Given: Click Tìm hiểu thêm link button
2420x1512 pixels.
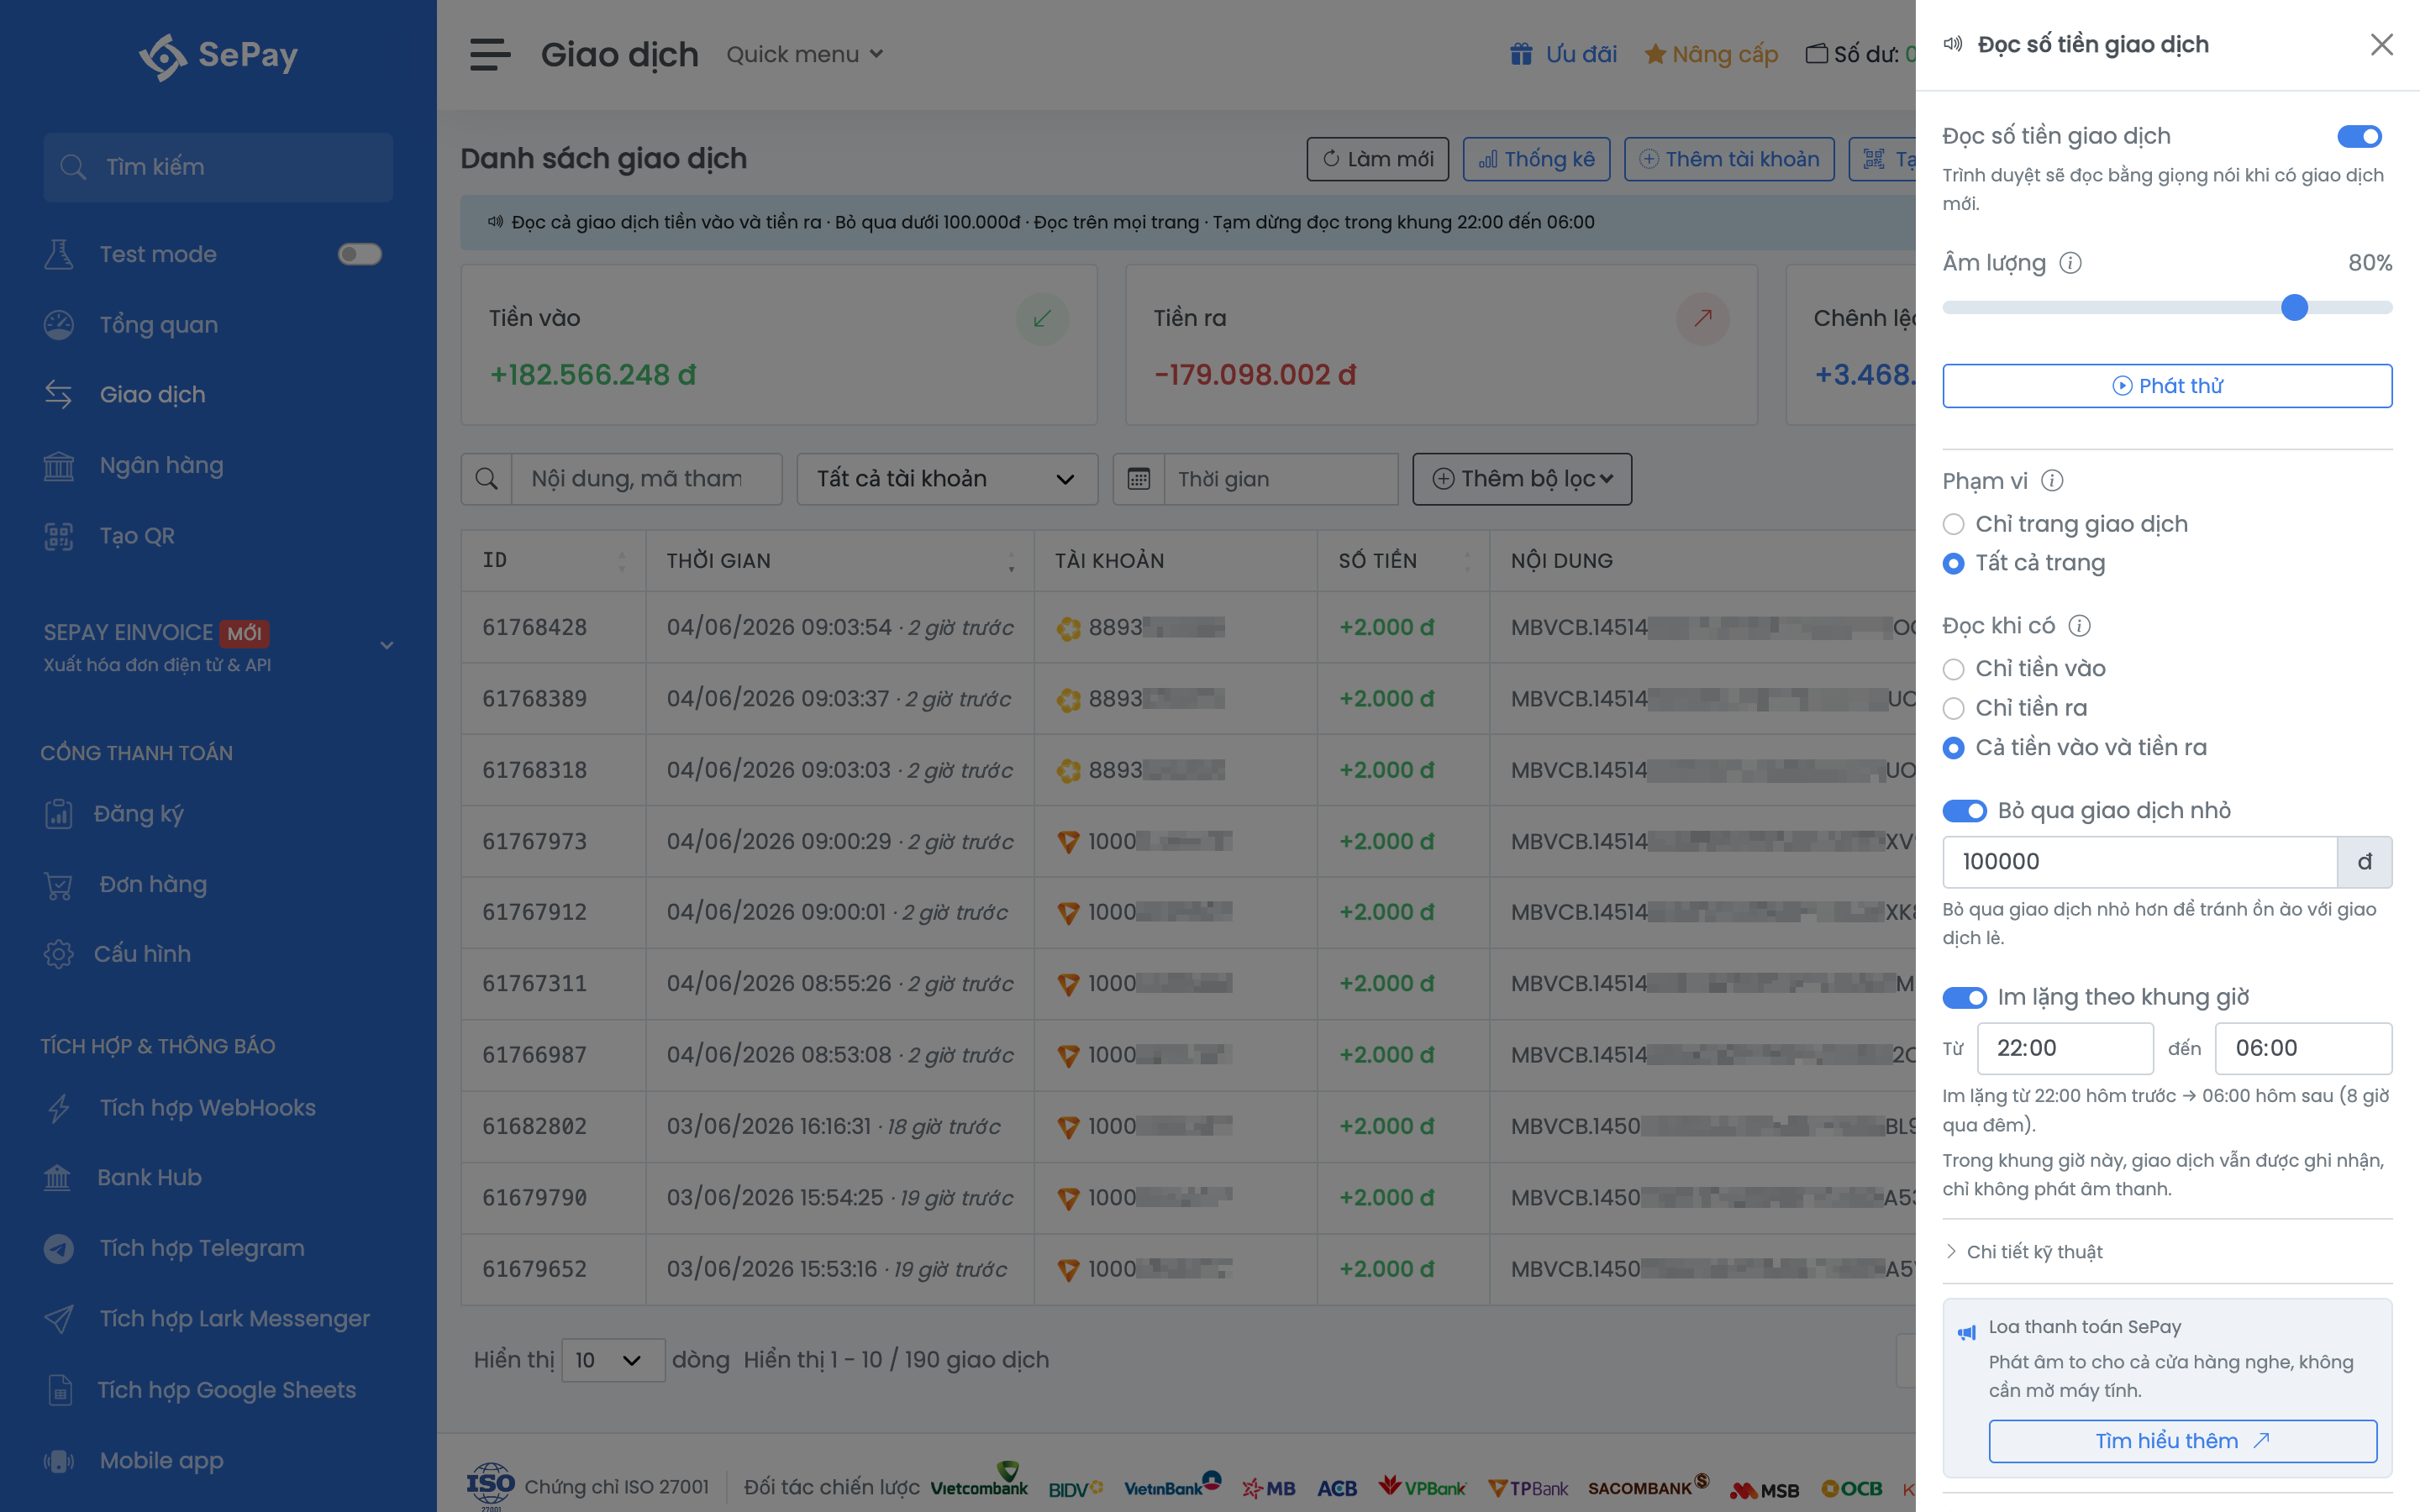Looking at the screenshot, I should coord(2182,1441).
